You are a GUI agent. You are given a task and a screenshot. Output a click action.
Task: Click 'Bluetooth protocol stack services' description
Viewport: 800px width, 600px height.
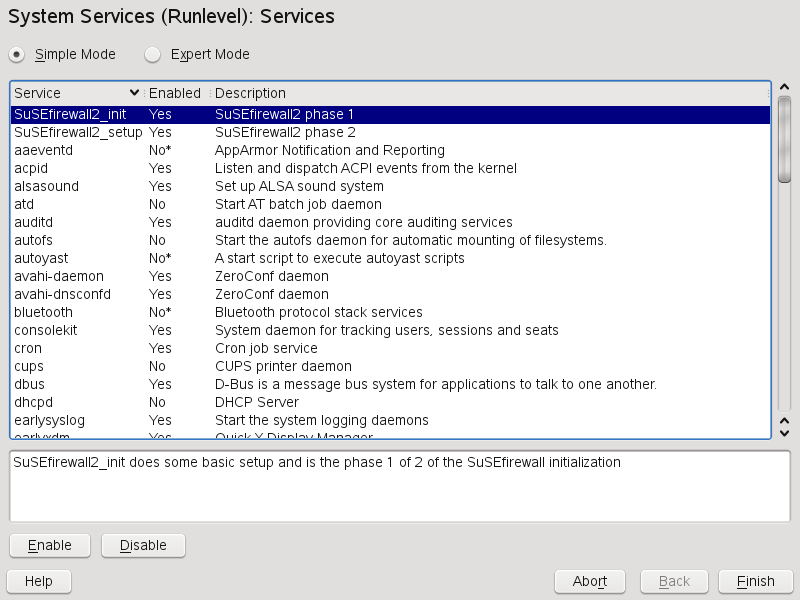point(319,312)
